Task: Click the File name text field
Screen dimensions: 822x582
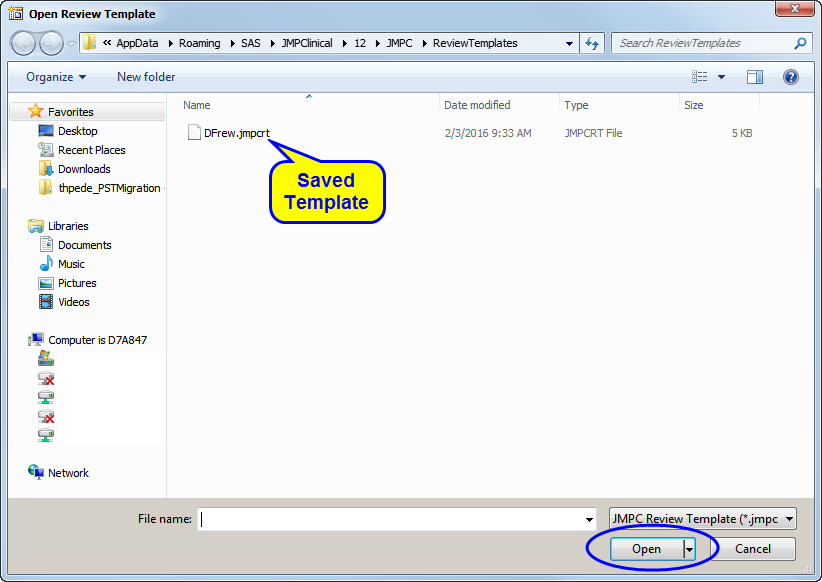Action: (x=390, y=519)
